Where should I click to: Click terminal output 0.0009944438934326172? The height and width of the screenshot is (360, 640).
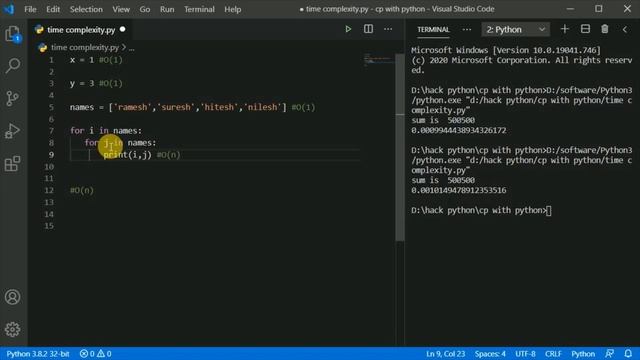point(459,130)
